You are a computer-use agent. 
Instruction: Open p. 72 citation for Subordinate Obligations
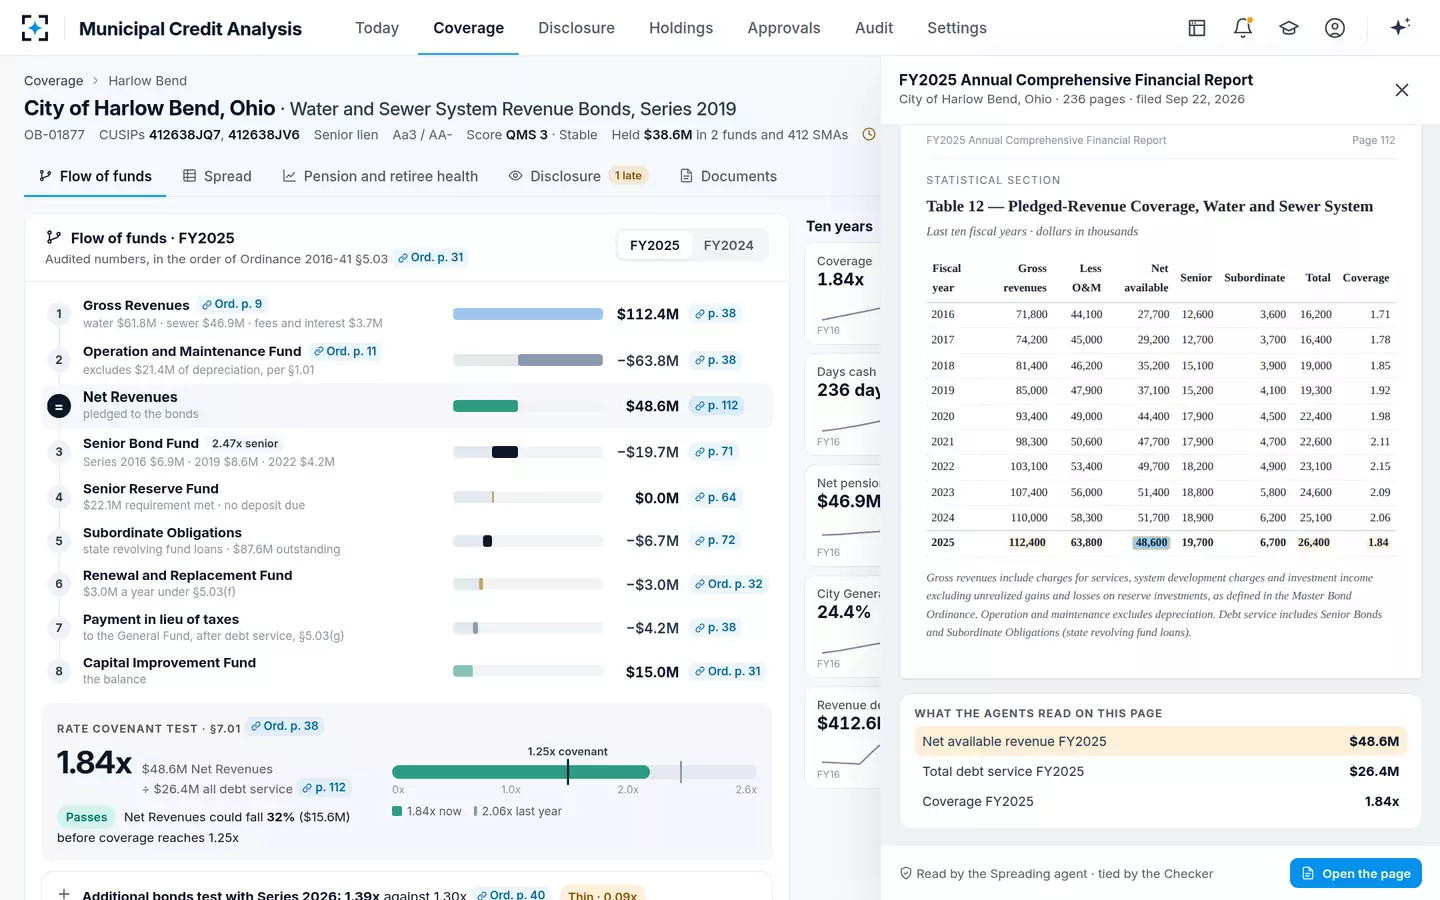click(x=715, y=540)
